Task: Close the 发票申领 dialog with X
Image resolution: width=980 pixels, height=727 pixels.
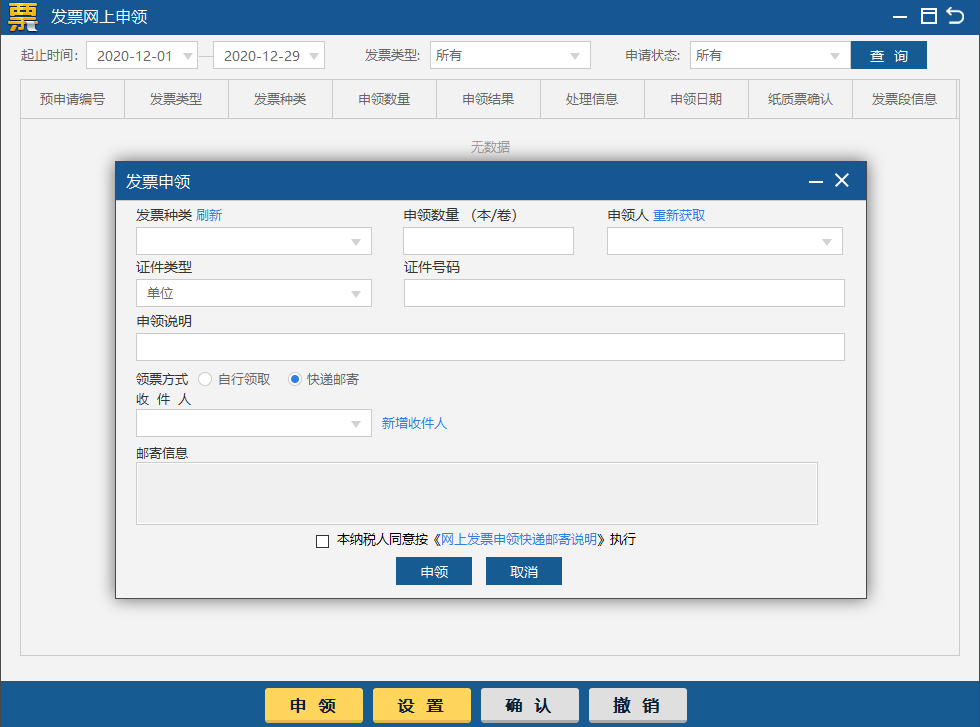Action: tap(842, 180)
